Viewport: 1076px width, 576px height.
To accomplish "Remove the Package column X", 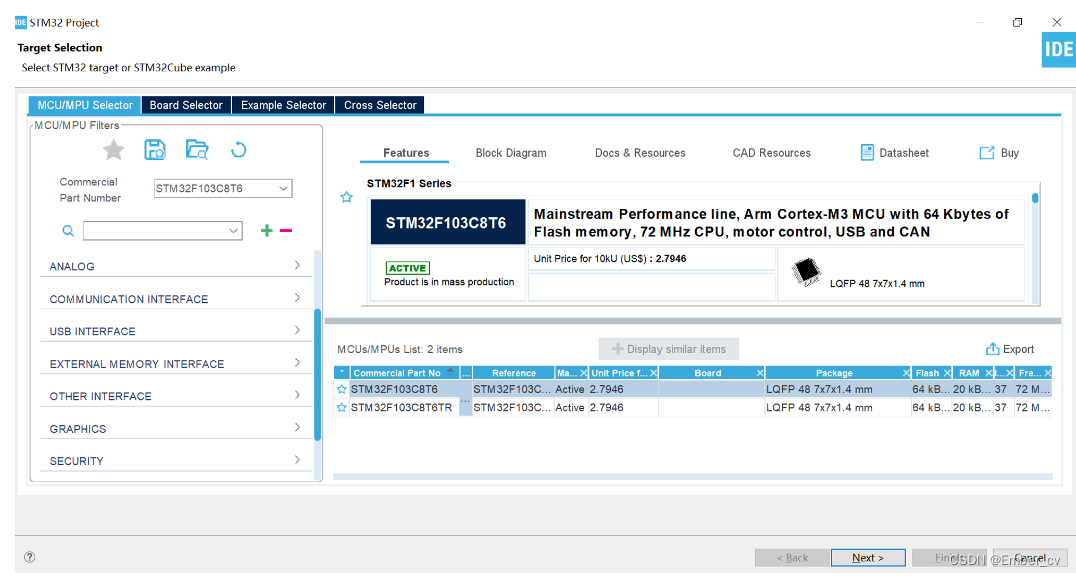I will 906,373.
